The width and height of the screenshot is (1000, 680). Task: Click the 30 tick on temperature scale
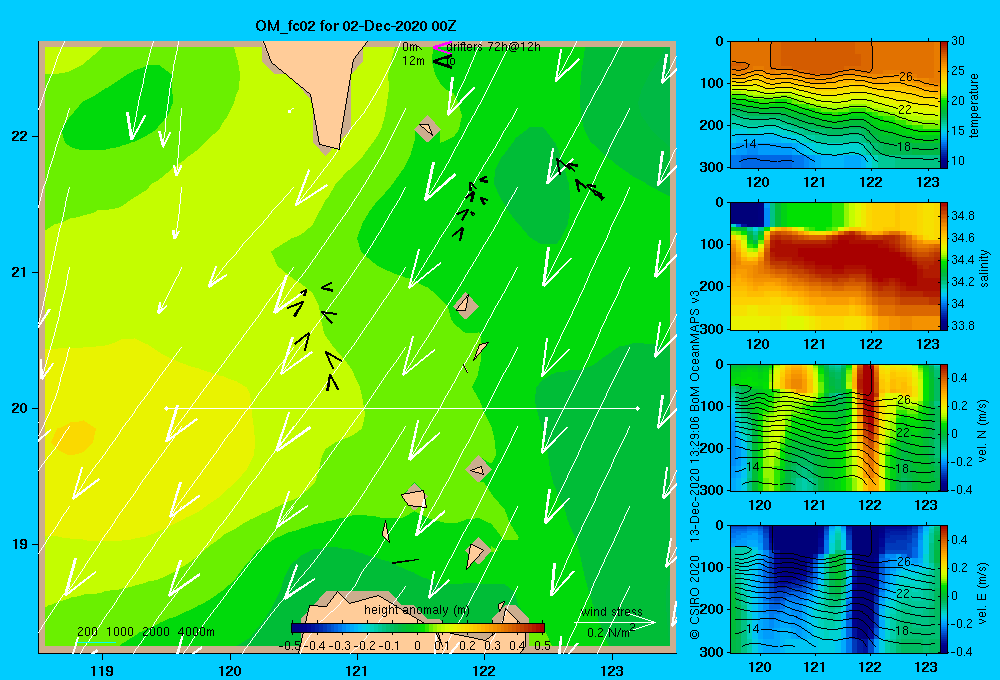(x=958, y=41)
